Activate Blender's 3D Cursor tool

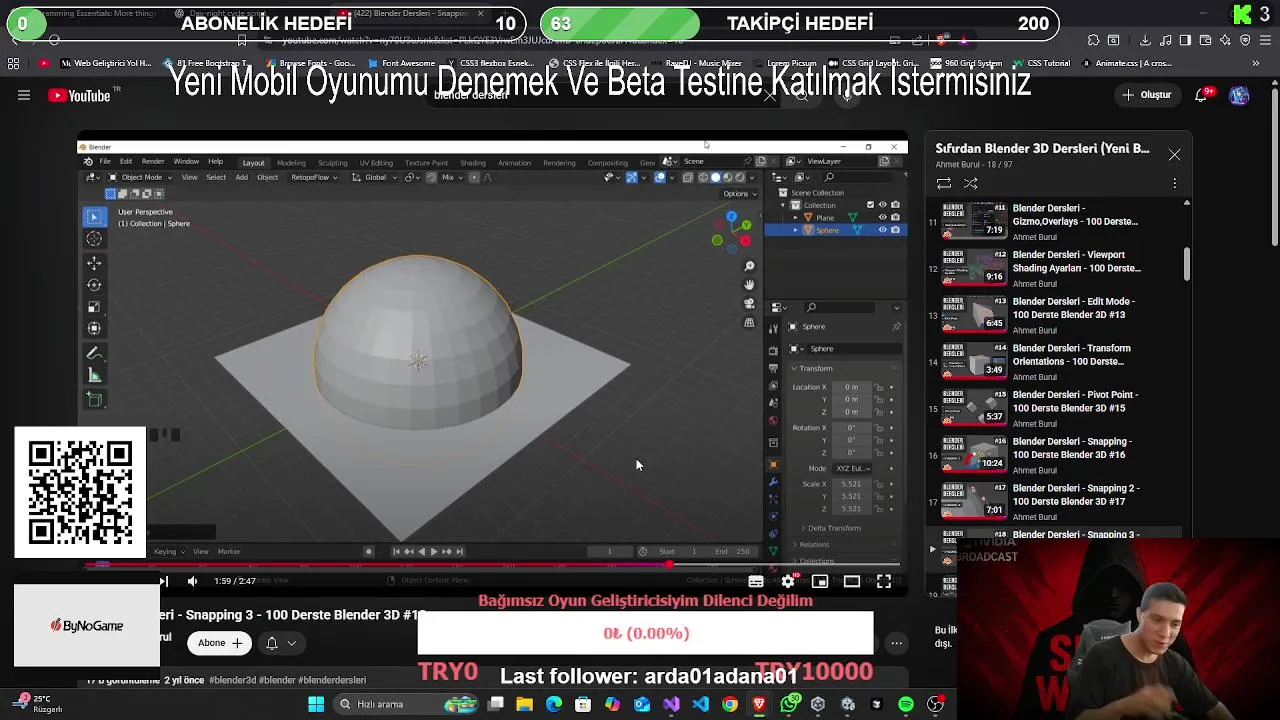pyautogui.click(x=95, y=238)
